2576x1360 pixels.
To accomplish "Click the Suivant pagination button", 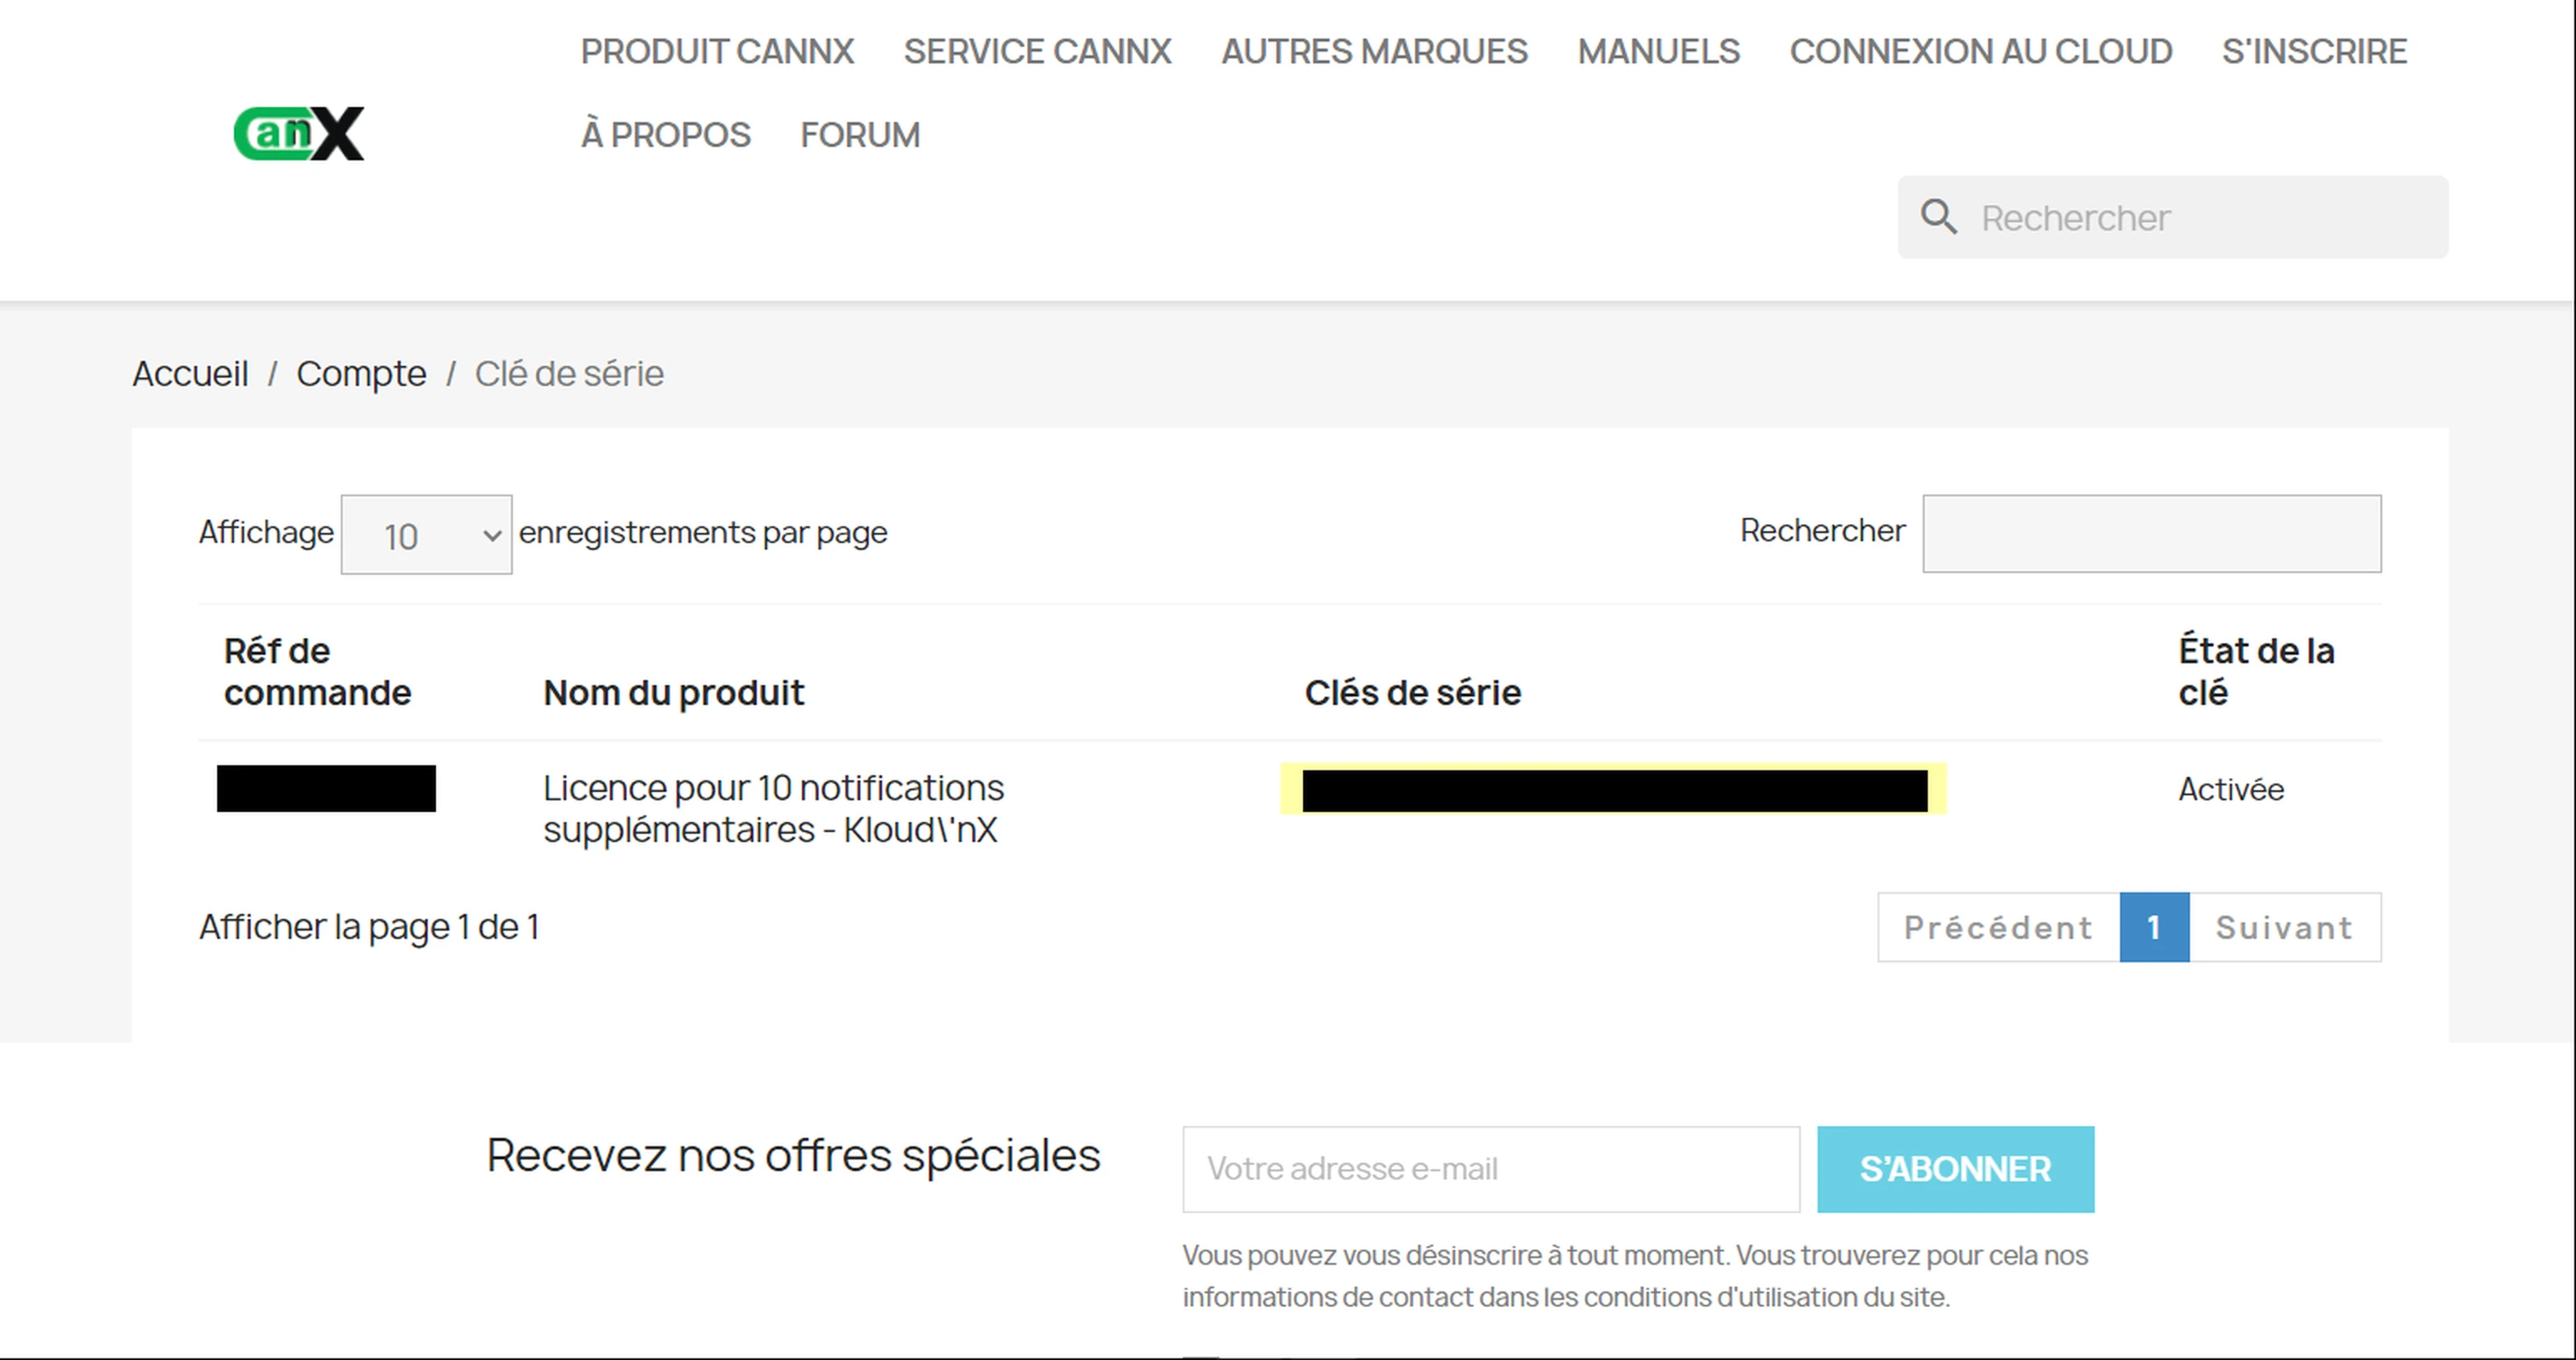I will coord(2285,927).
